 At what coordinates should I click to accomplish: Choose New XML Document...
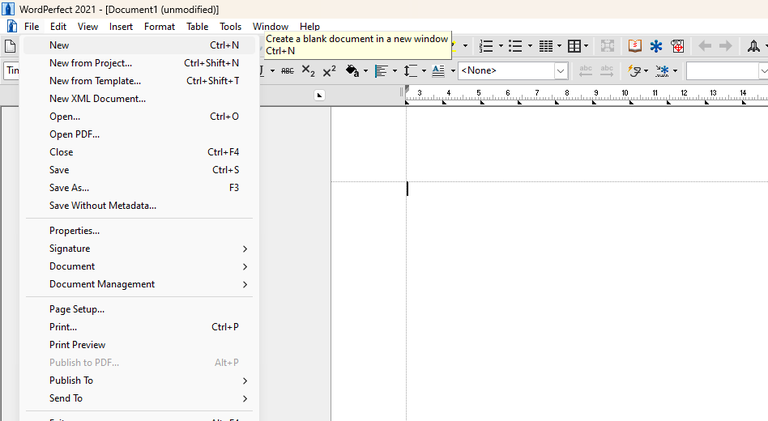click(x=139, y=98)
